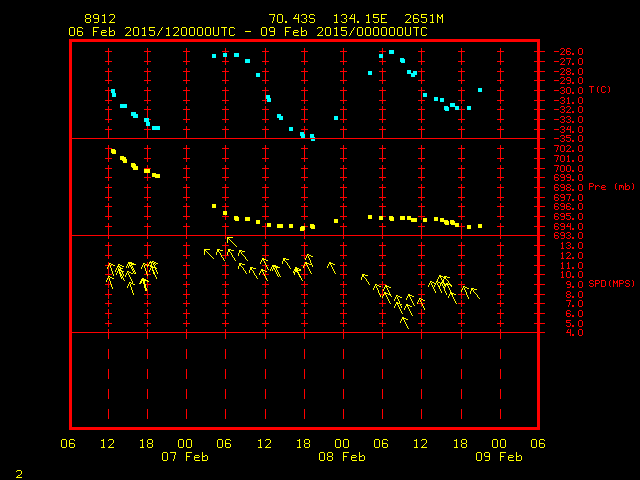Select the -28.0 temperature tick label
Image resolution: width=640 pixels, height=480 pixels.
(569, 71)
